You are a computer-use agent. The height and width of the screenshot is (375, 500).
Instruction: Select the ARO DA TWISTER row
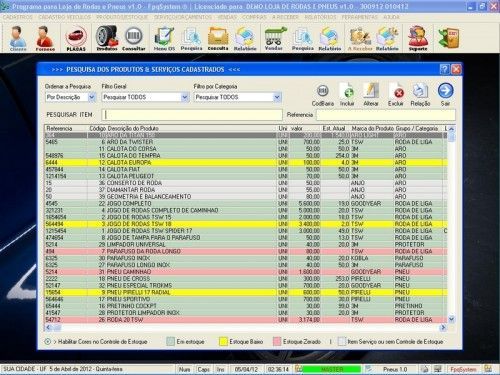246,142
